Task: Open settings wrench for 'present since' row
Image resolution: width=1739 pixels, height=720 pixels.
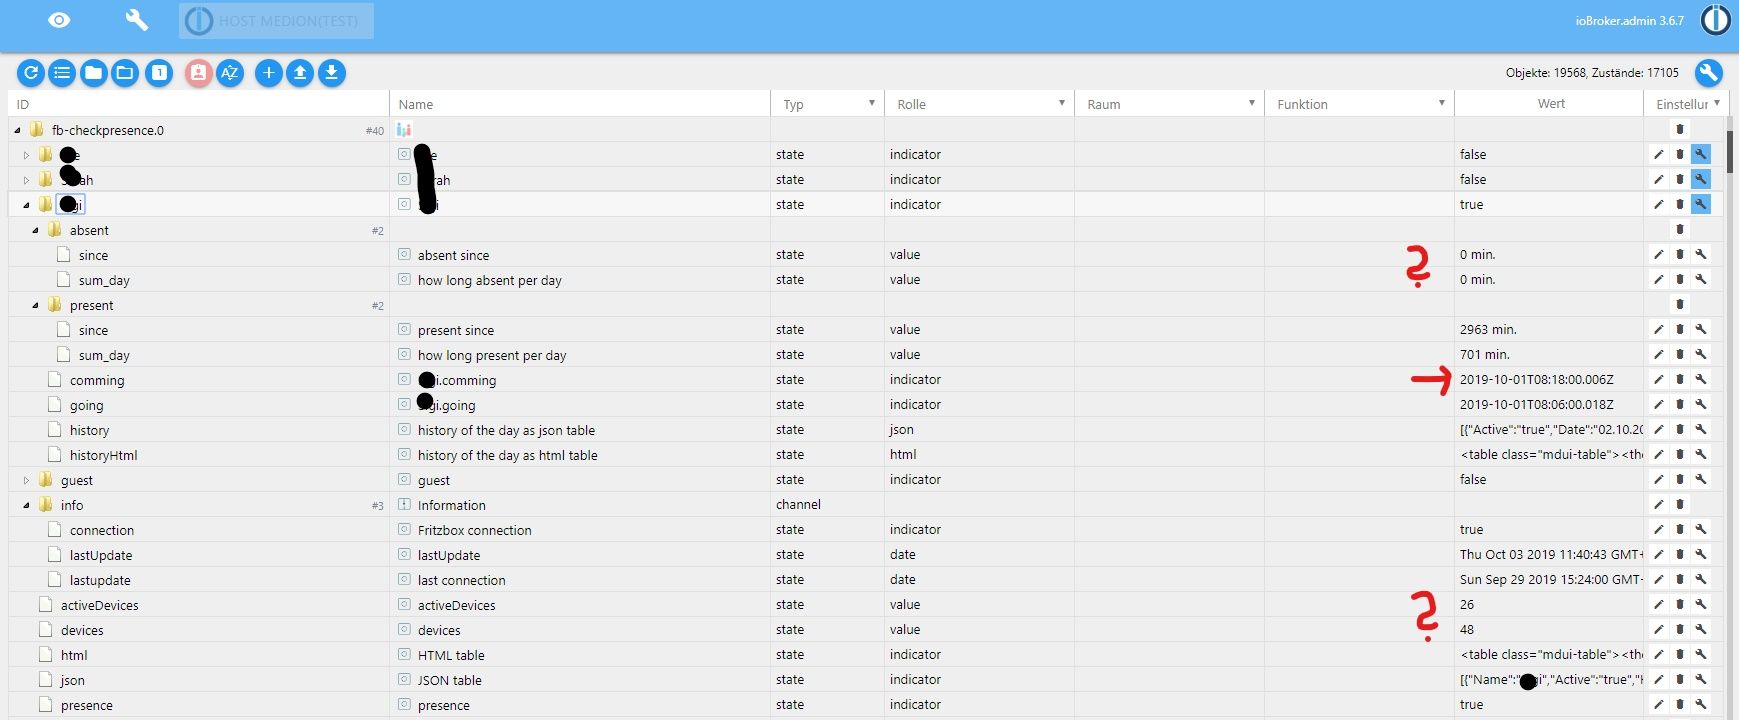Action: [x=1701, y=329]
